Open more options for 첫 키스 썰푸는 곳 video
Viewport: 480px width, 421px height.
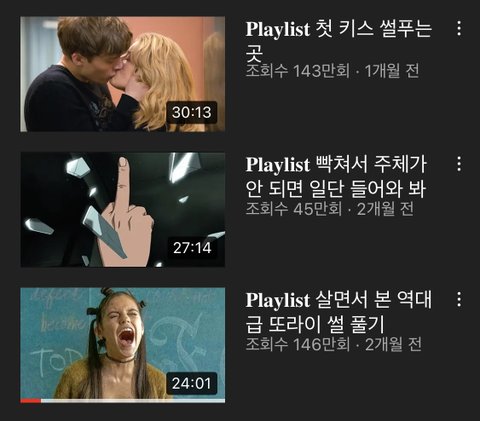[x=459, y=28]
